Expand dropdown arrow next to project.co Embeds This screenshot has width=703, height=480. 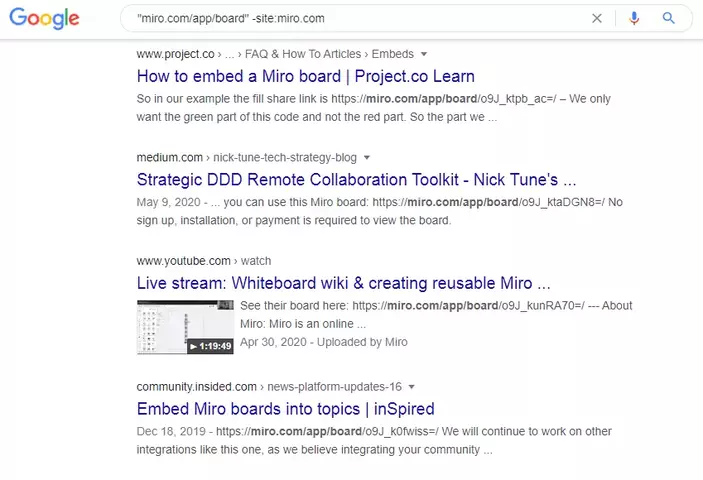click(424, 54)
